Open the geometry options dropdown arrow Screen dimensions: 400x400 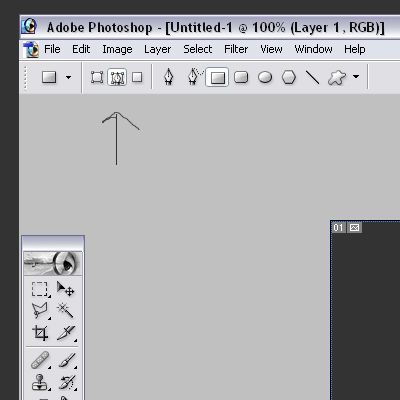coord(356,77)
